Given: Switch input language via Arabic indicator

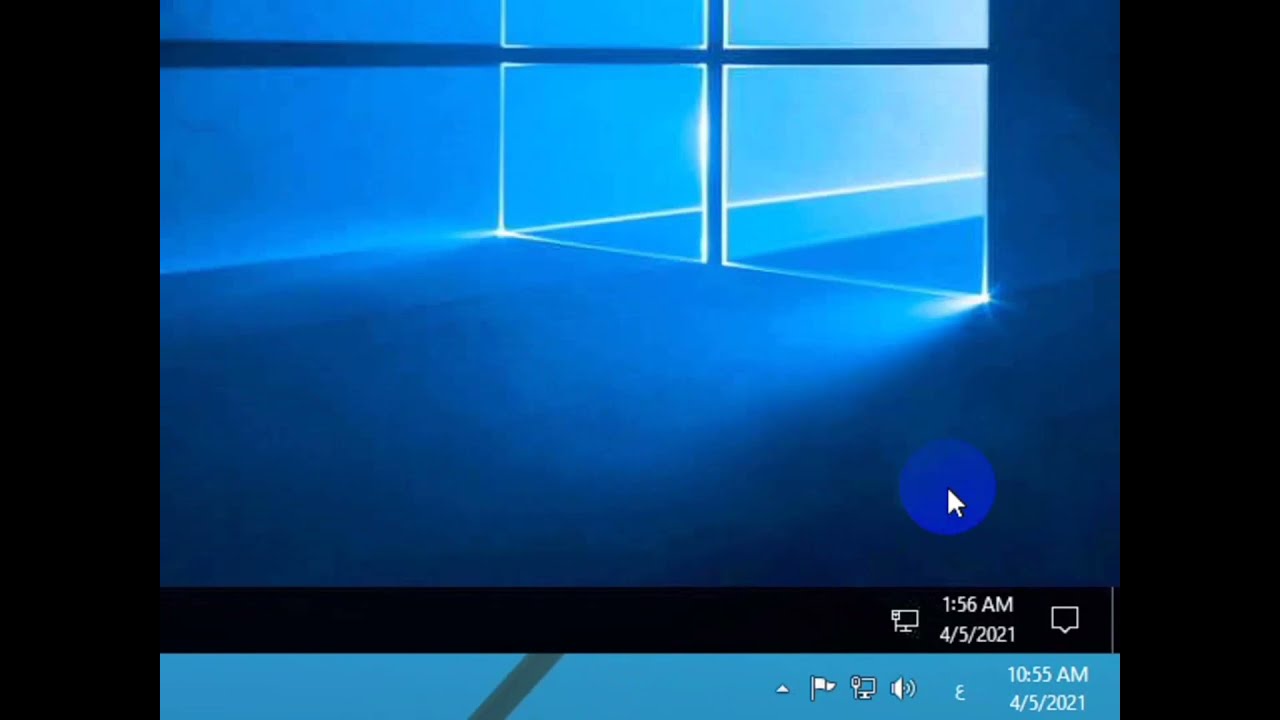Looking at the screenshot, I should point(960,691).
